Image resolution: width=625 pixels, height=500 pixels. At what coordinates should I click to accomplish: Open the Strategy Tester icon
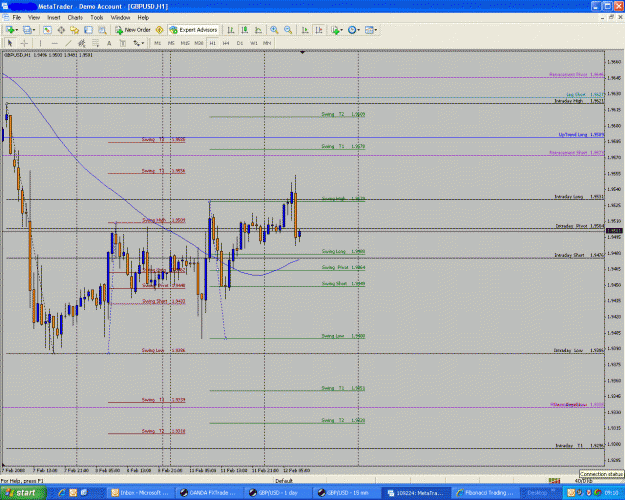click(x=102, y=30)
